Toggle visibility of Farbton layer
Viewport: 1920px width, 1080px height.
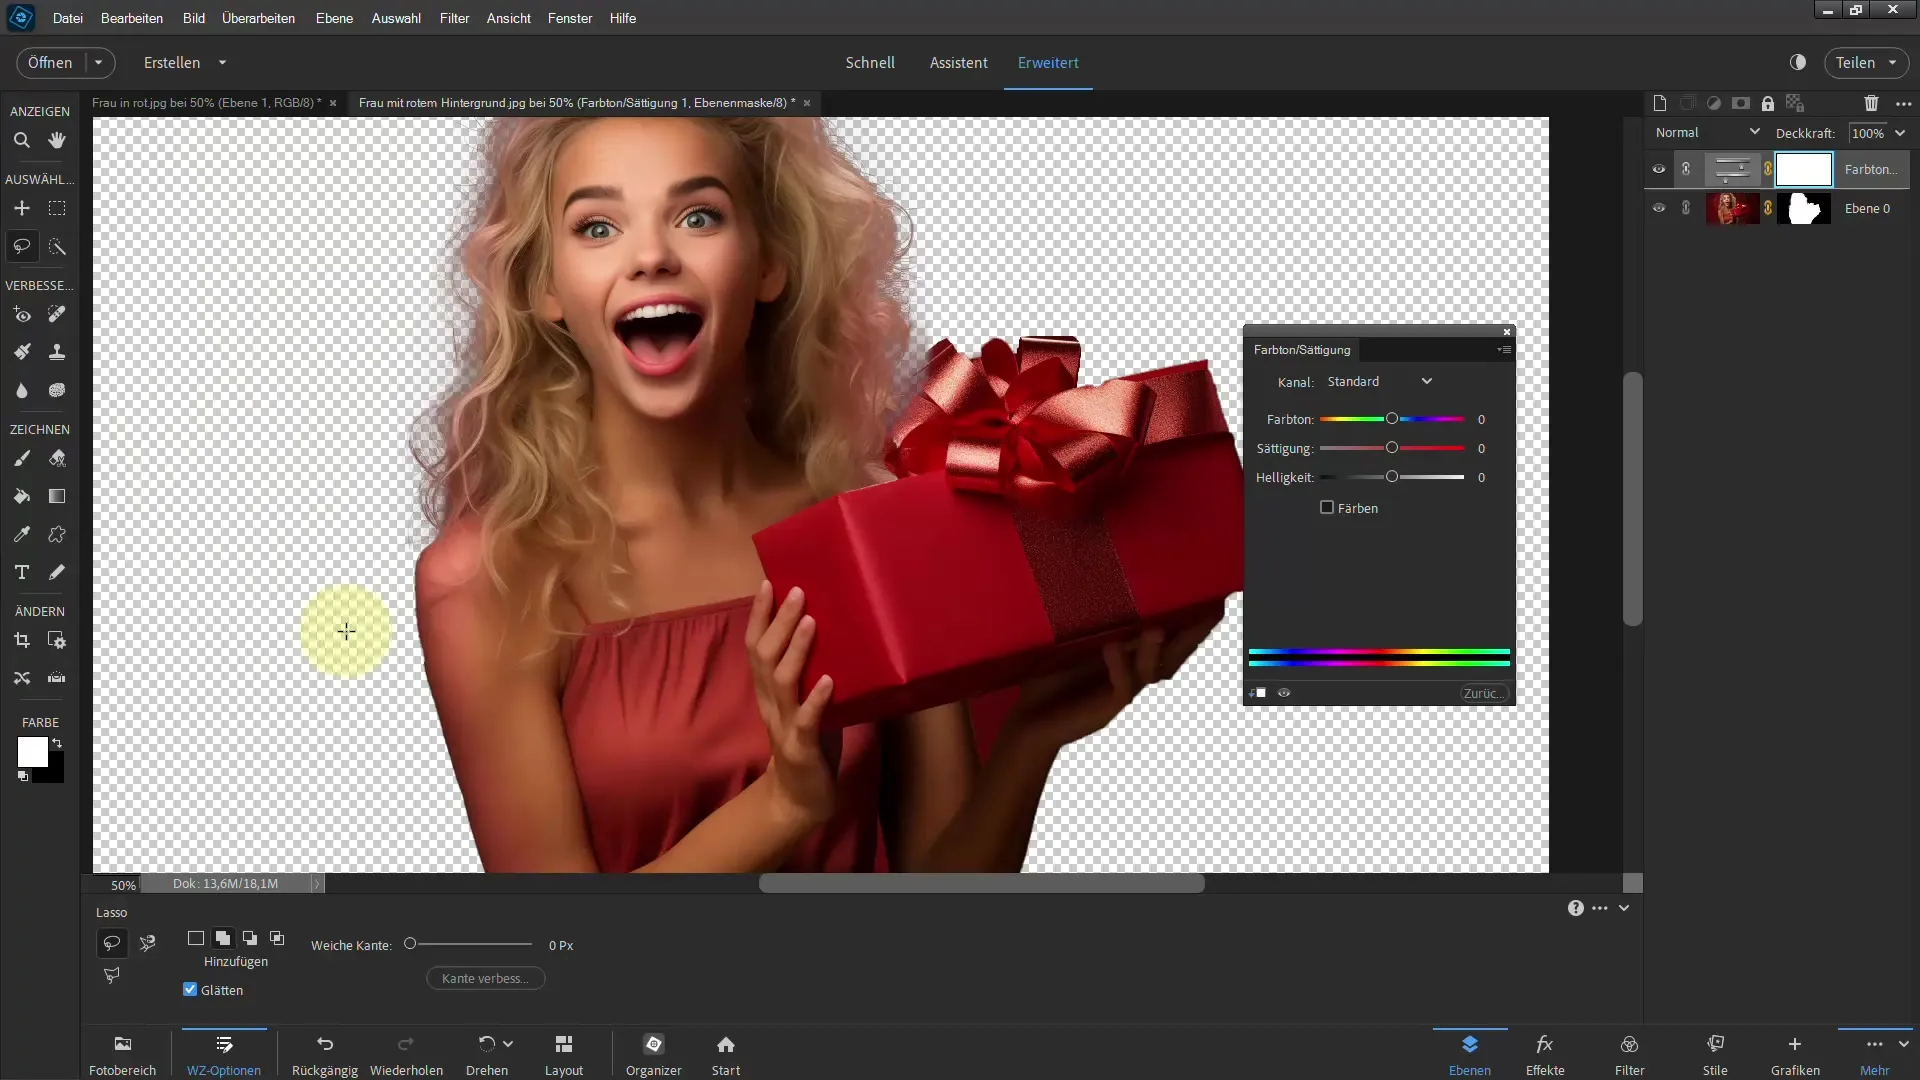[x=1659, y=167]
